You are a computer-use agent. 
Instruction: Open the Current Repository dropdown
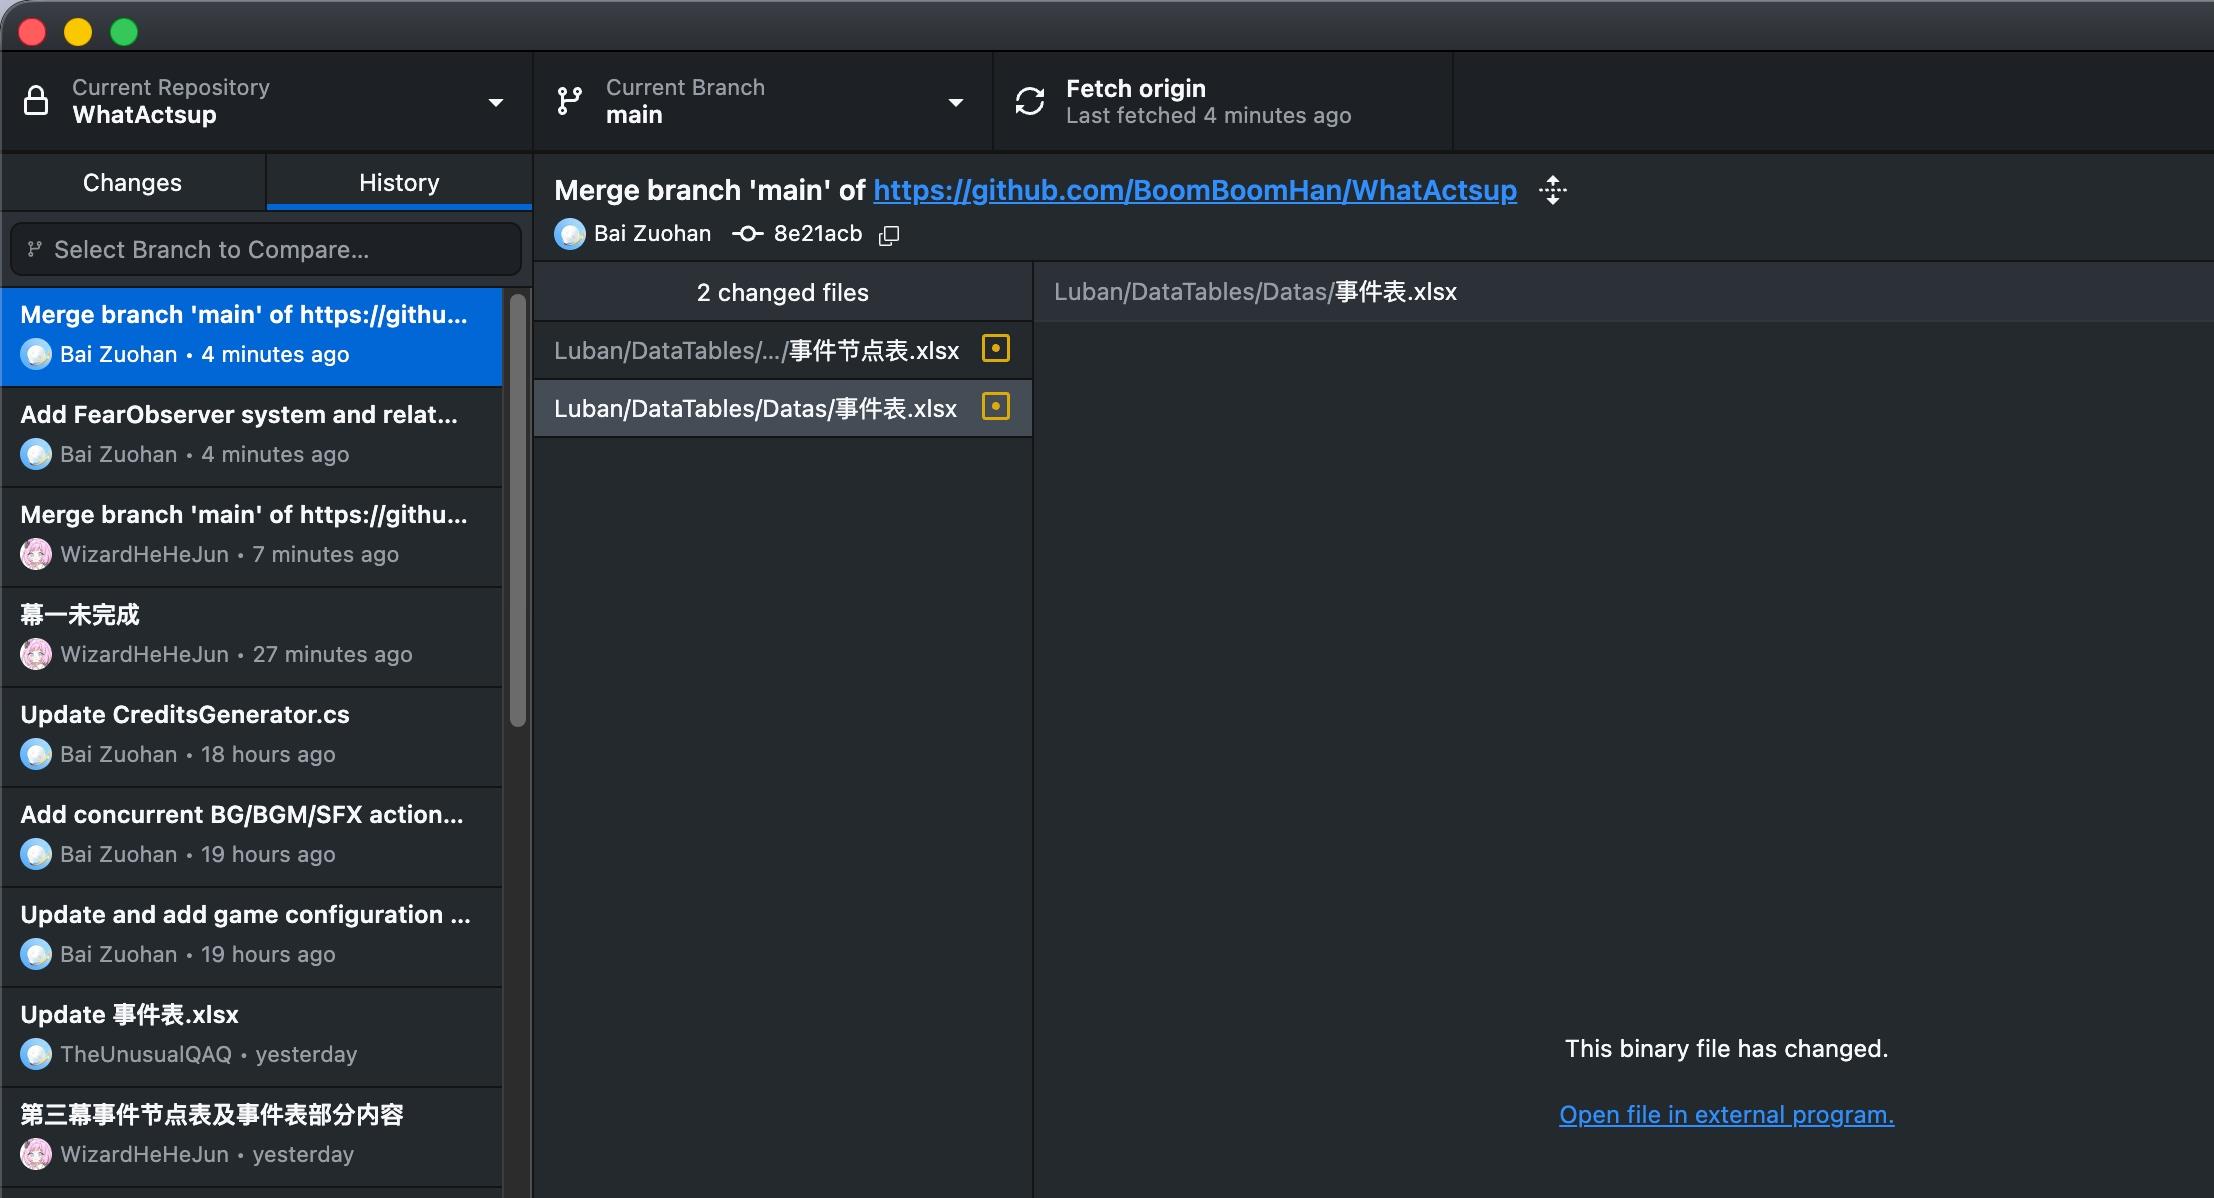[495, 102]
